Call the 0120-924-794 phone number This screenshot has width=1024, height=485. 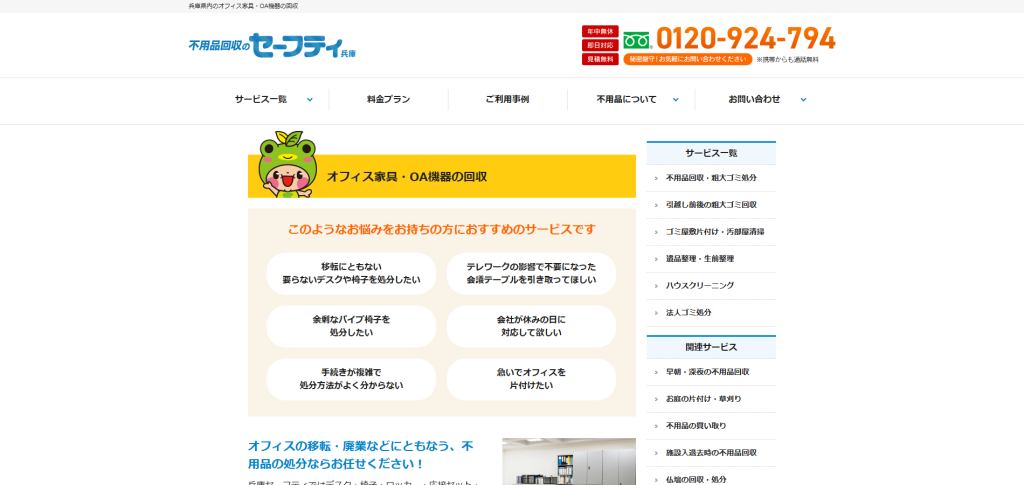(745, 38)
